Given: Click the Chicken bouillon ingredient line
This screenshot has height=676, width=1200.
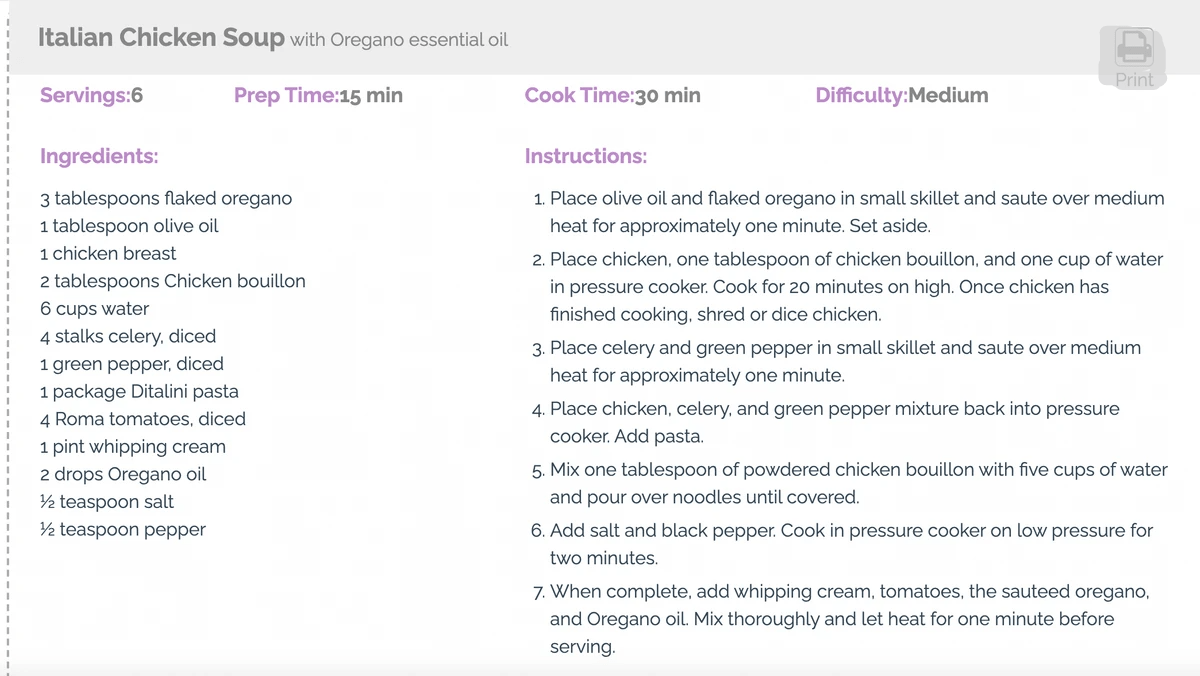Looking at the screenshot, I should [173, 281].
